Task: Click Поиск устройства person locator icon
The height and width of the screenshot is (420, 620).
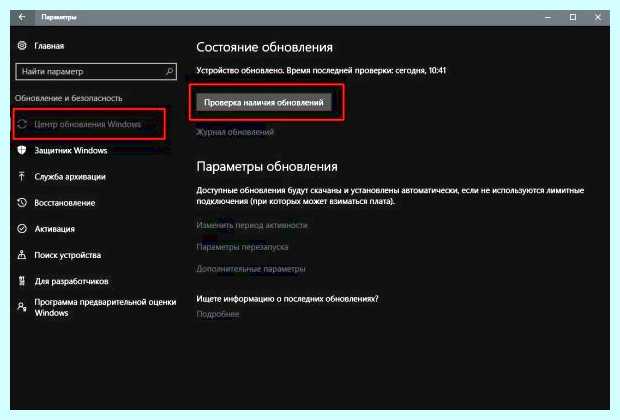Action: tap(22, 255)
